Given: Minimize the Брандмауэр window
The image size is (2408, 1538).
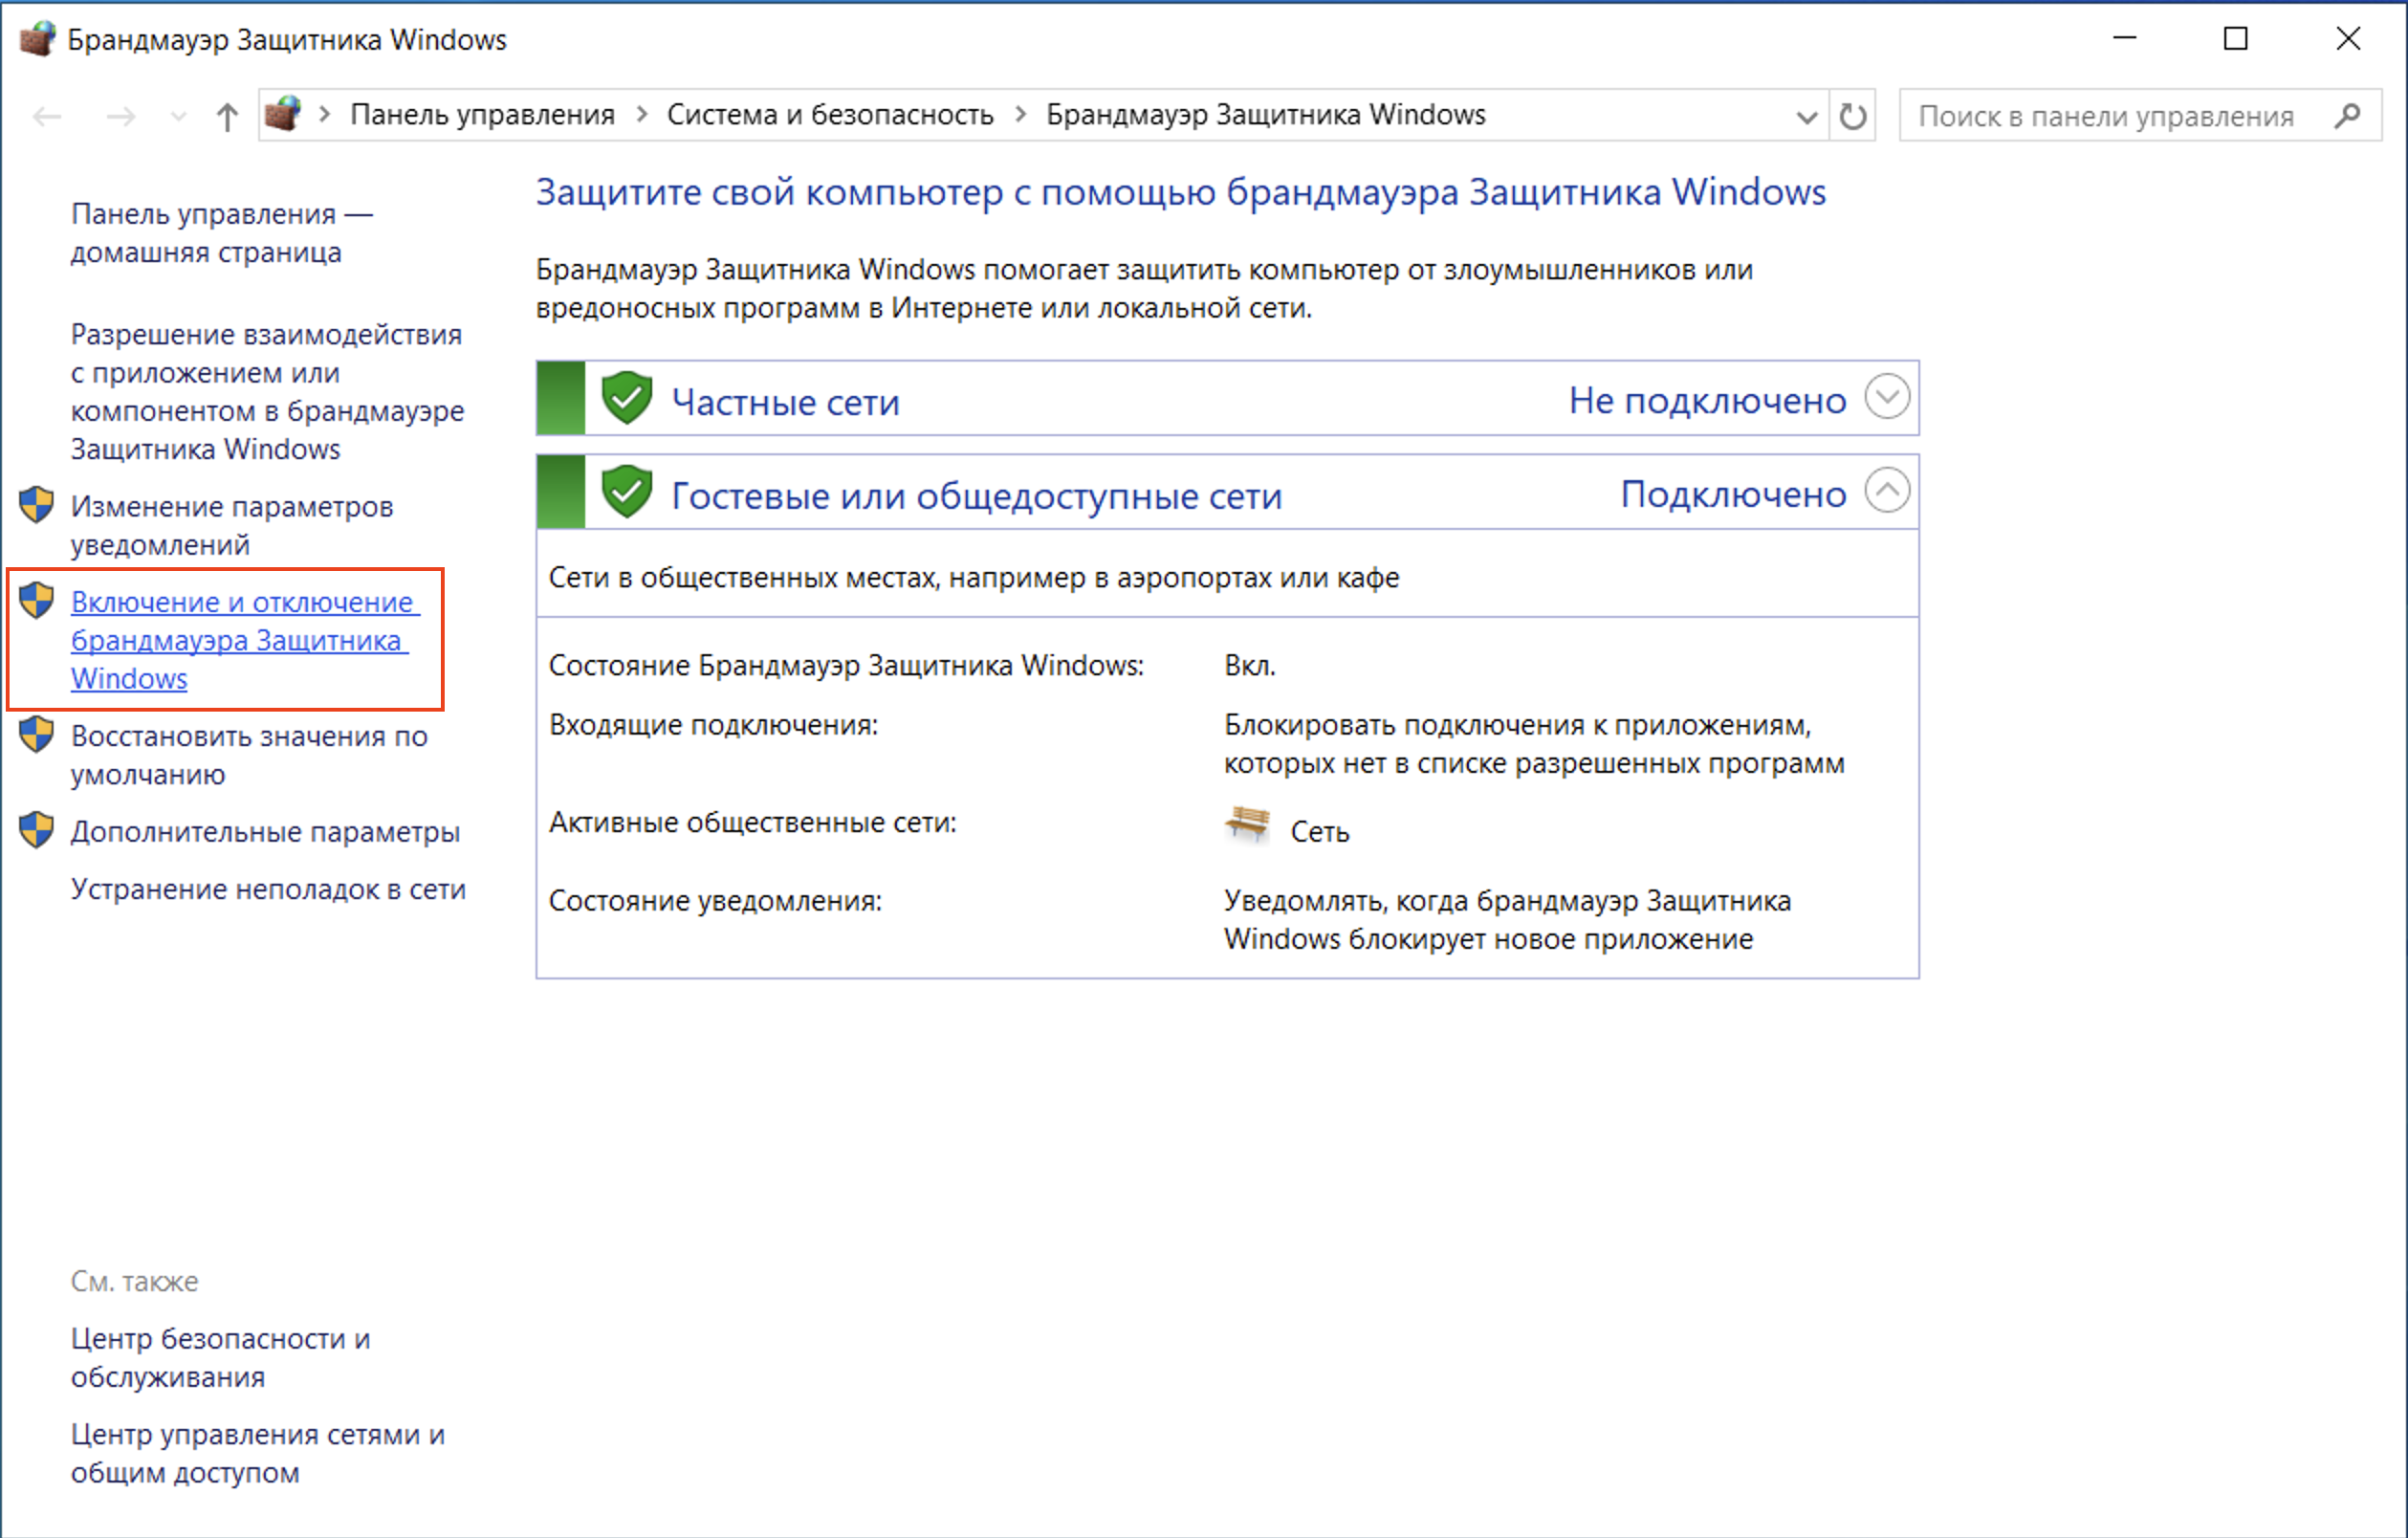Looking at the screenshot, I should point(2125,39).
